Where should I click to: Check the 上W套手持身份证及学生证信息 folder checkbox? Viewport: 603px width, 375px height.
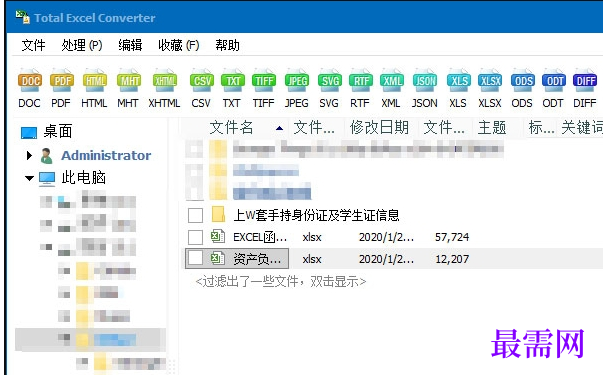[195, 215]
